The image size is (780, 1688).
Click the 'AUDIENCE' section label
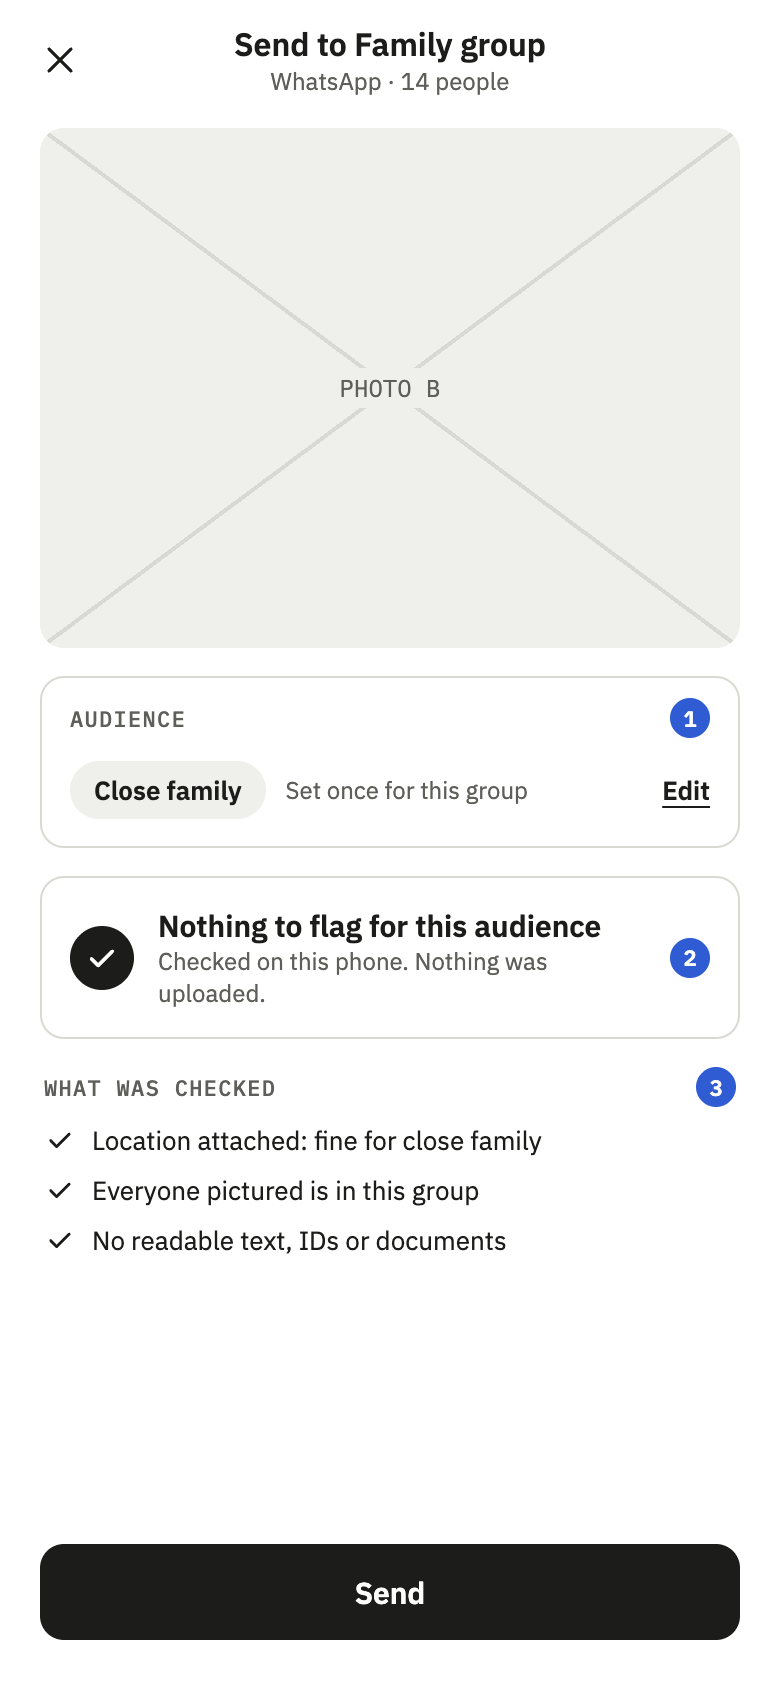(x=128, y=720)
